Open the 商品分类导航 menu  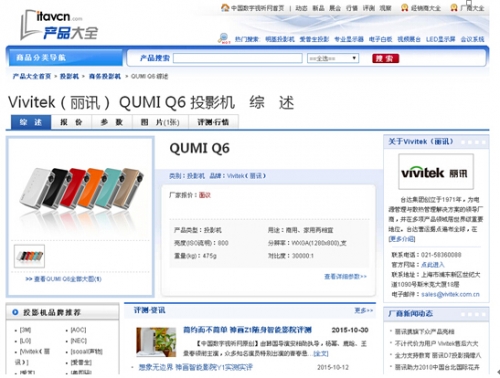(65, 58)
